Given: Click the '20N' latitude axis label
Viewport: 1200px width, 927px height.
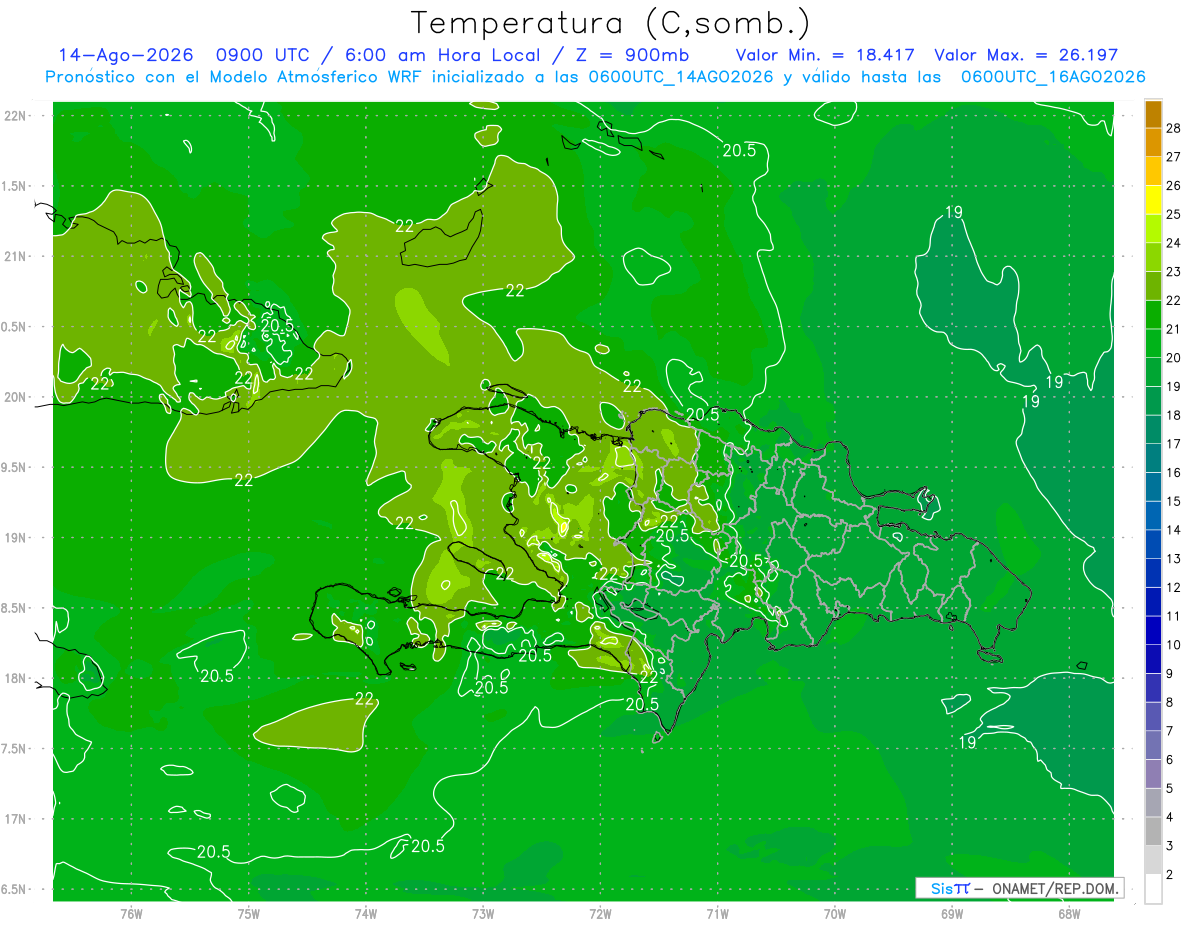Looking at the screenshot, I should coord(15,397).
